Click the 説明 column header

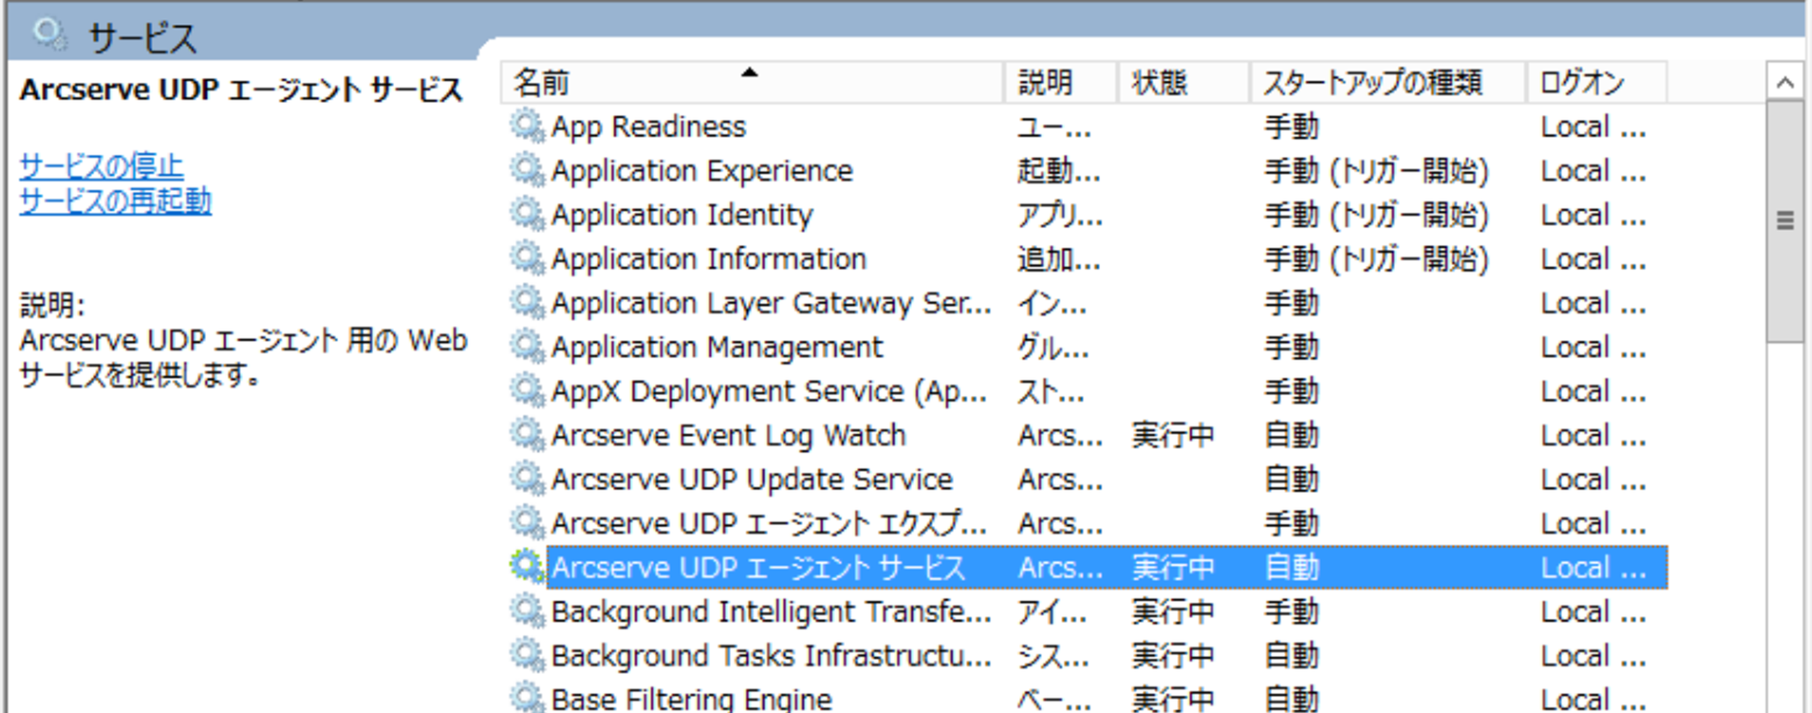[x=1060, y=82]
